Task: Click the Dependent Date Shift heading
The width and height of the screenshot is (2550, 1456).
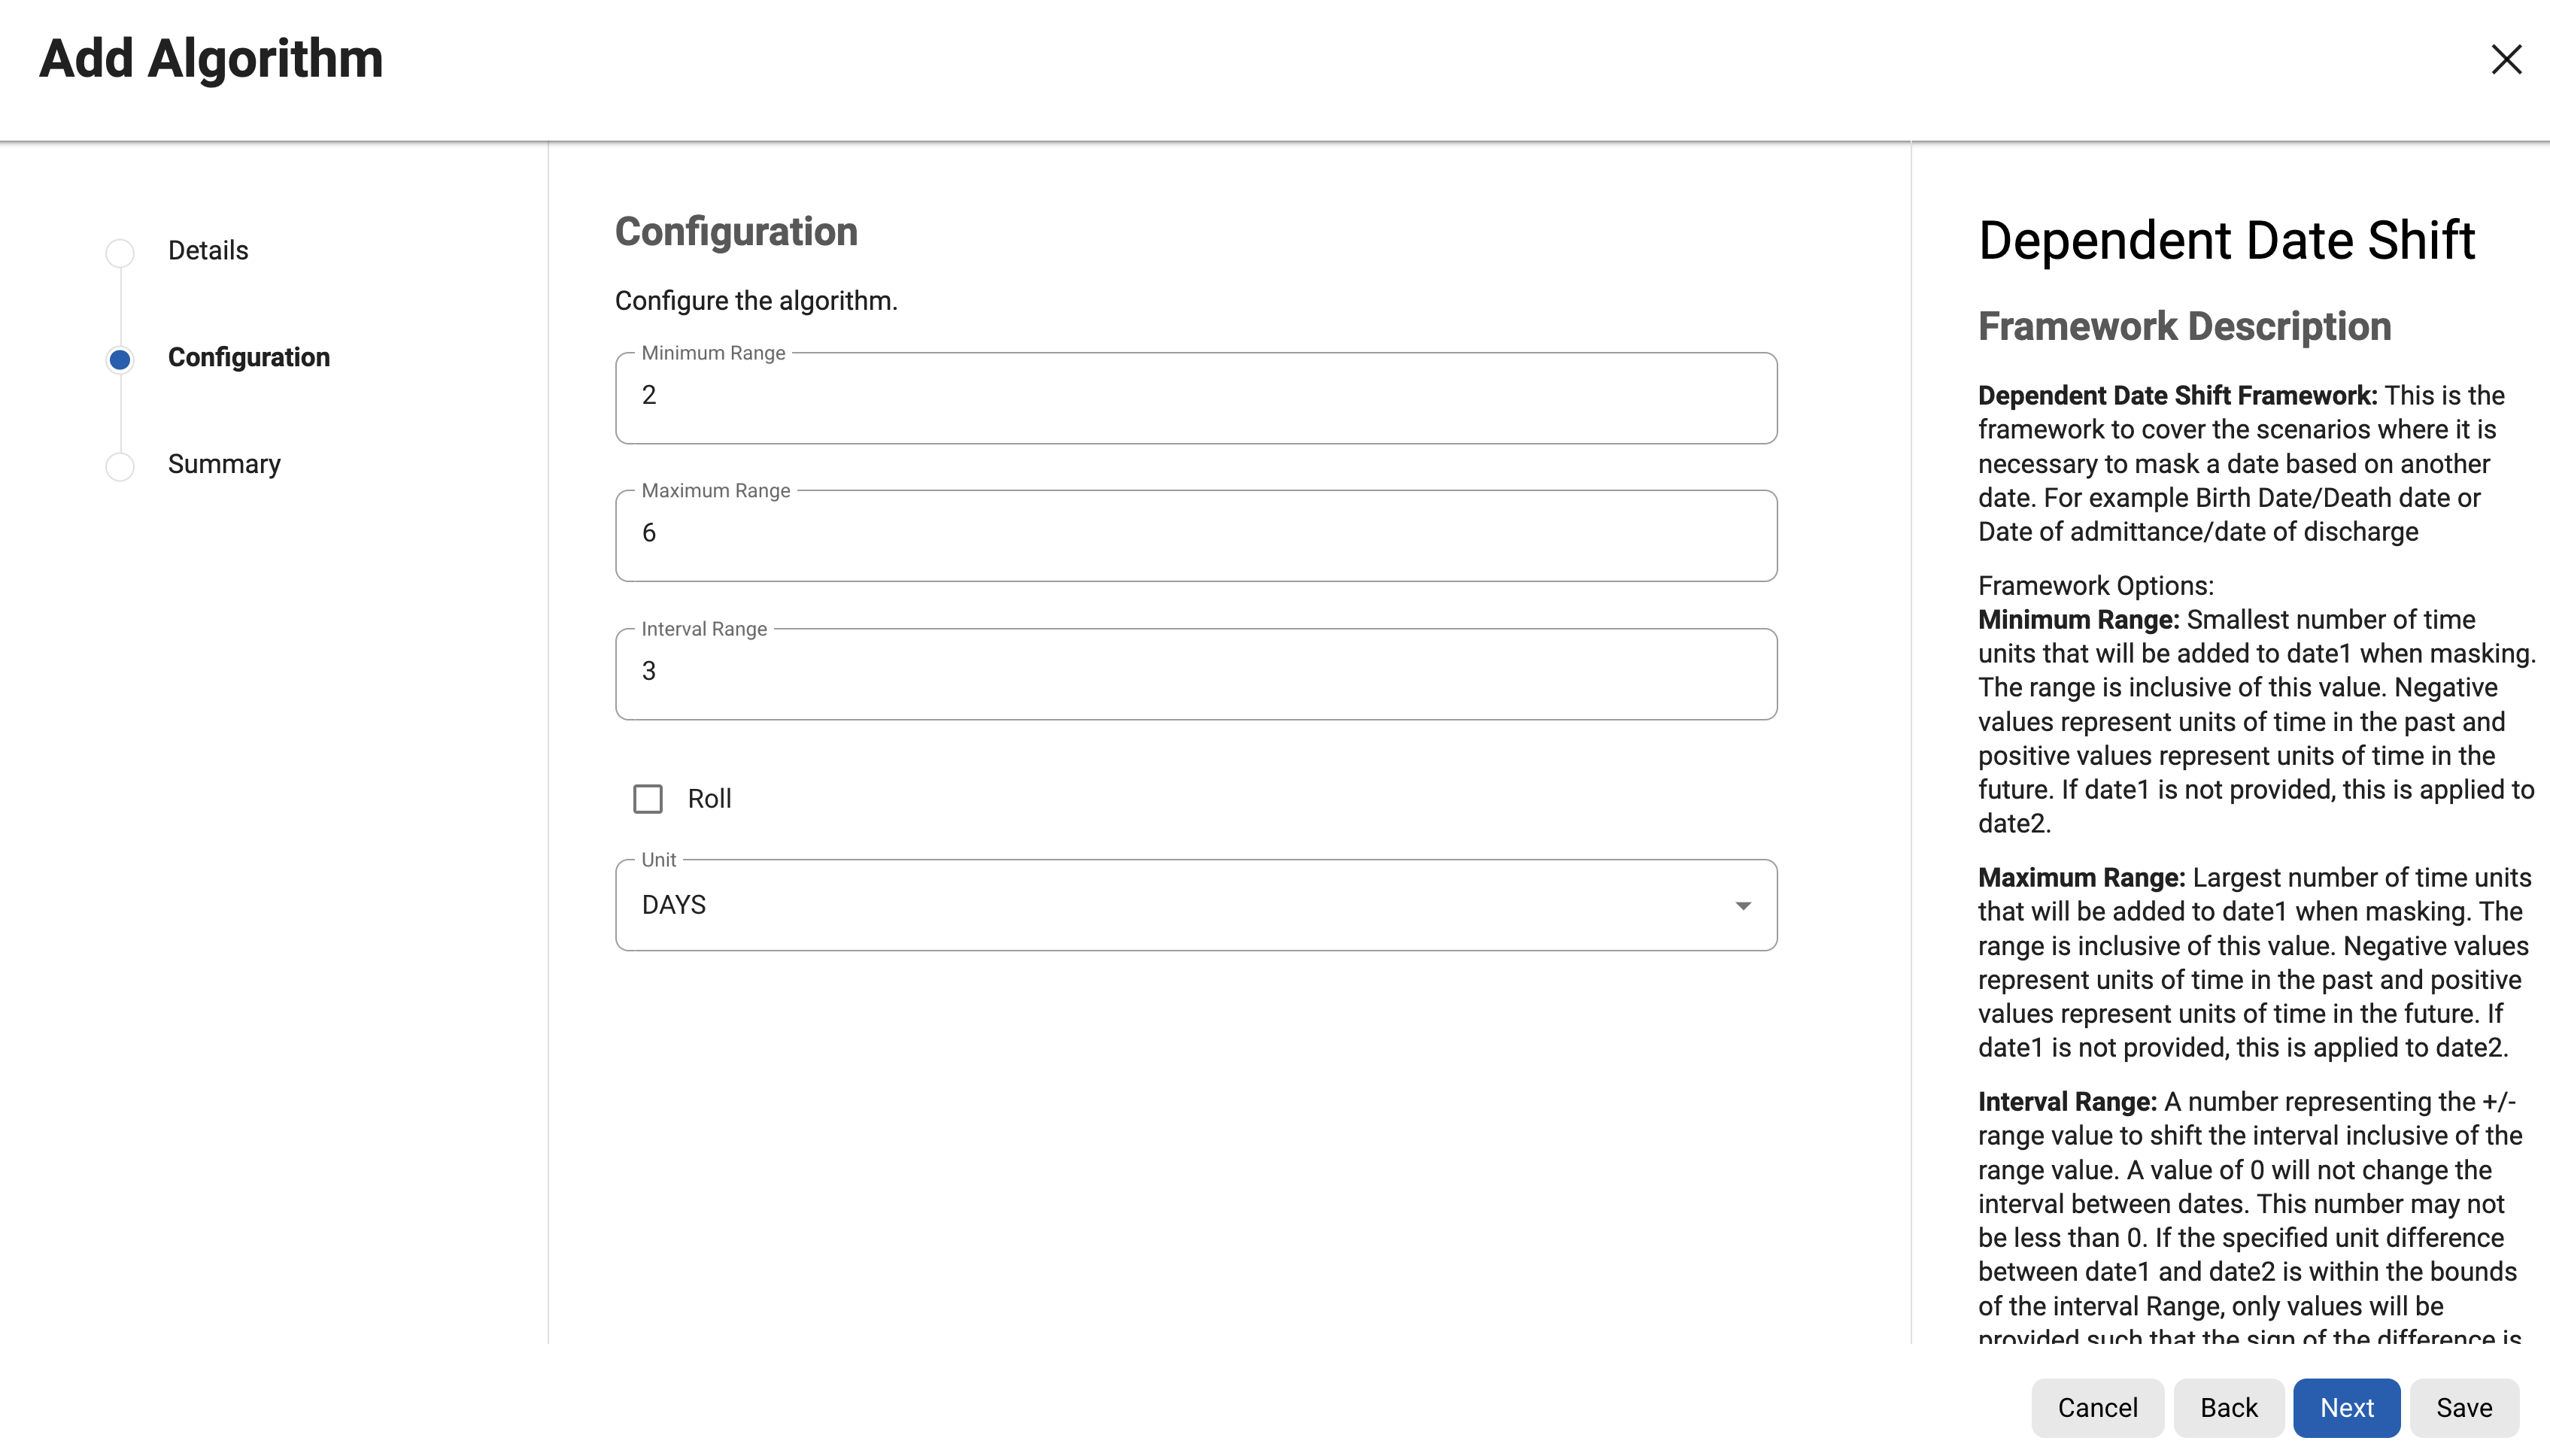Action: click(2226, 241)
